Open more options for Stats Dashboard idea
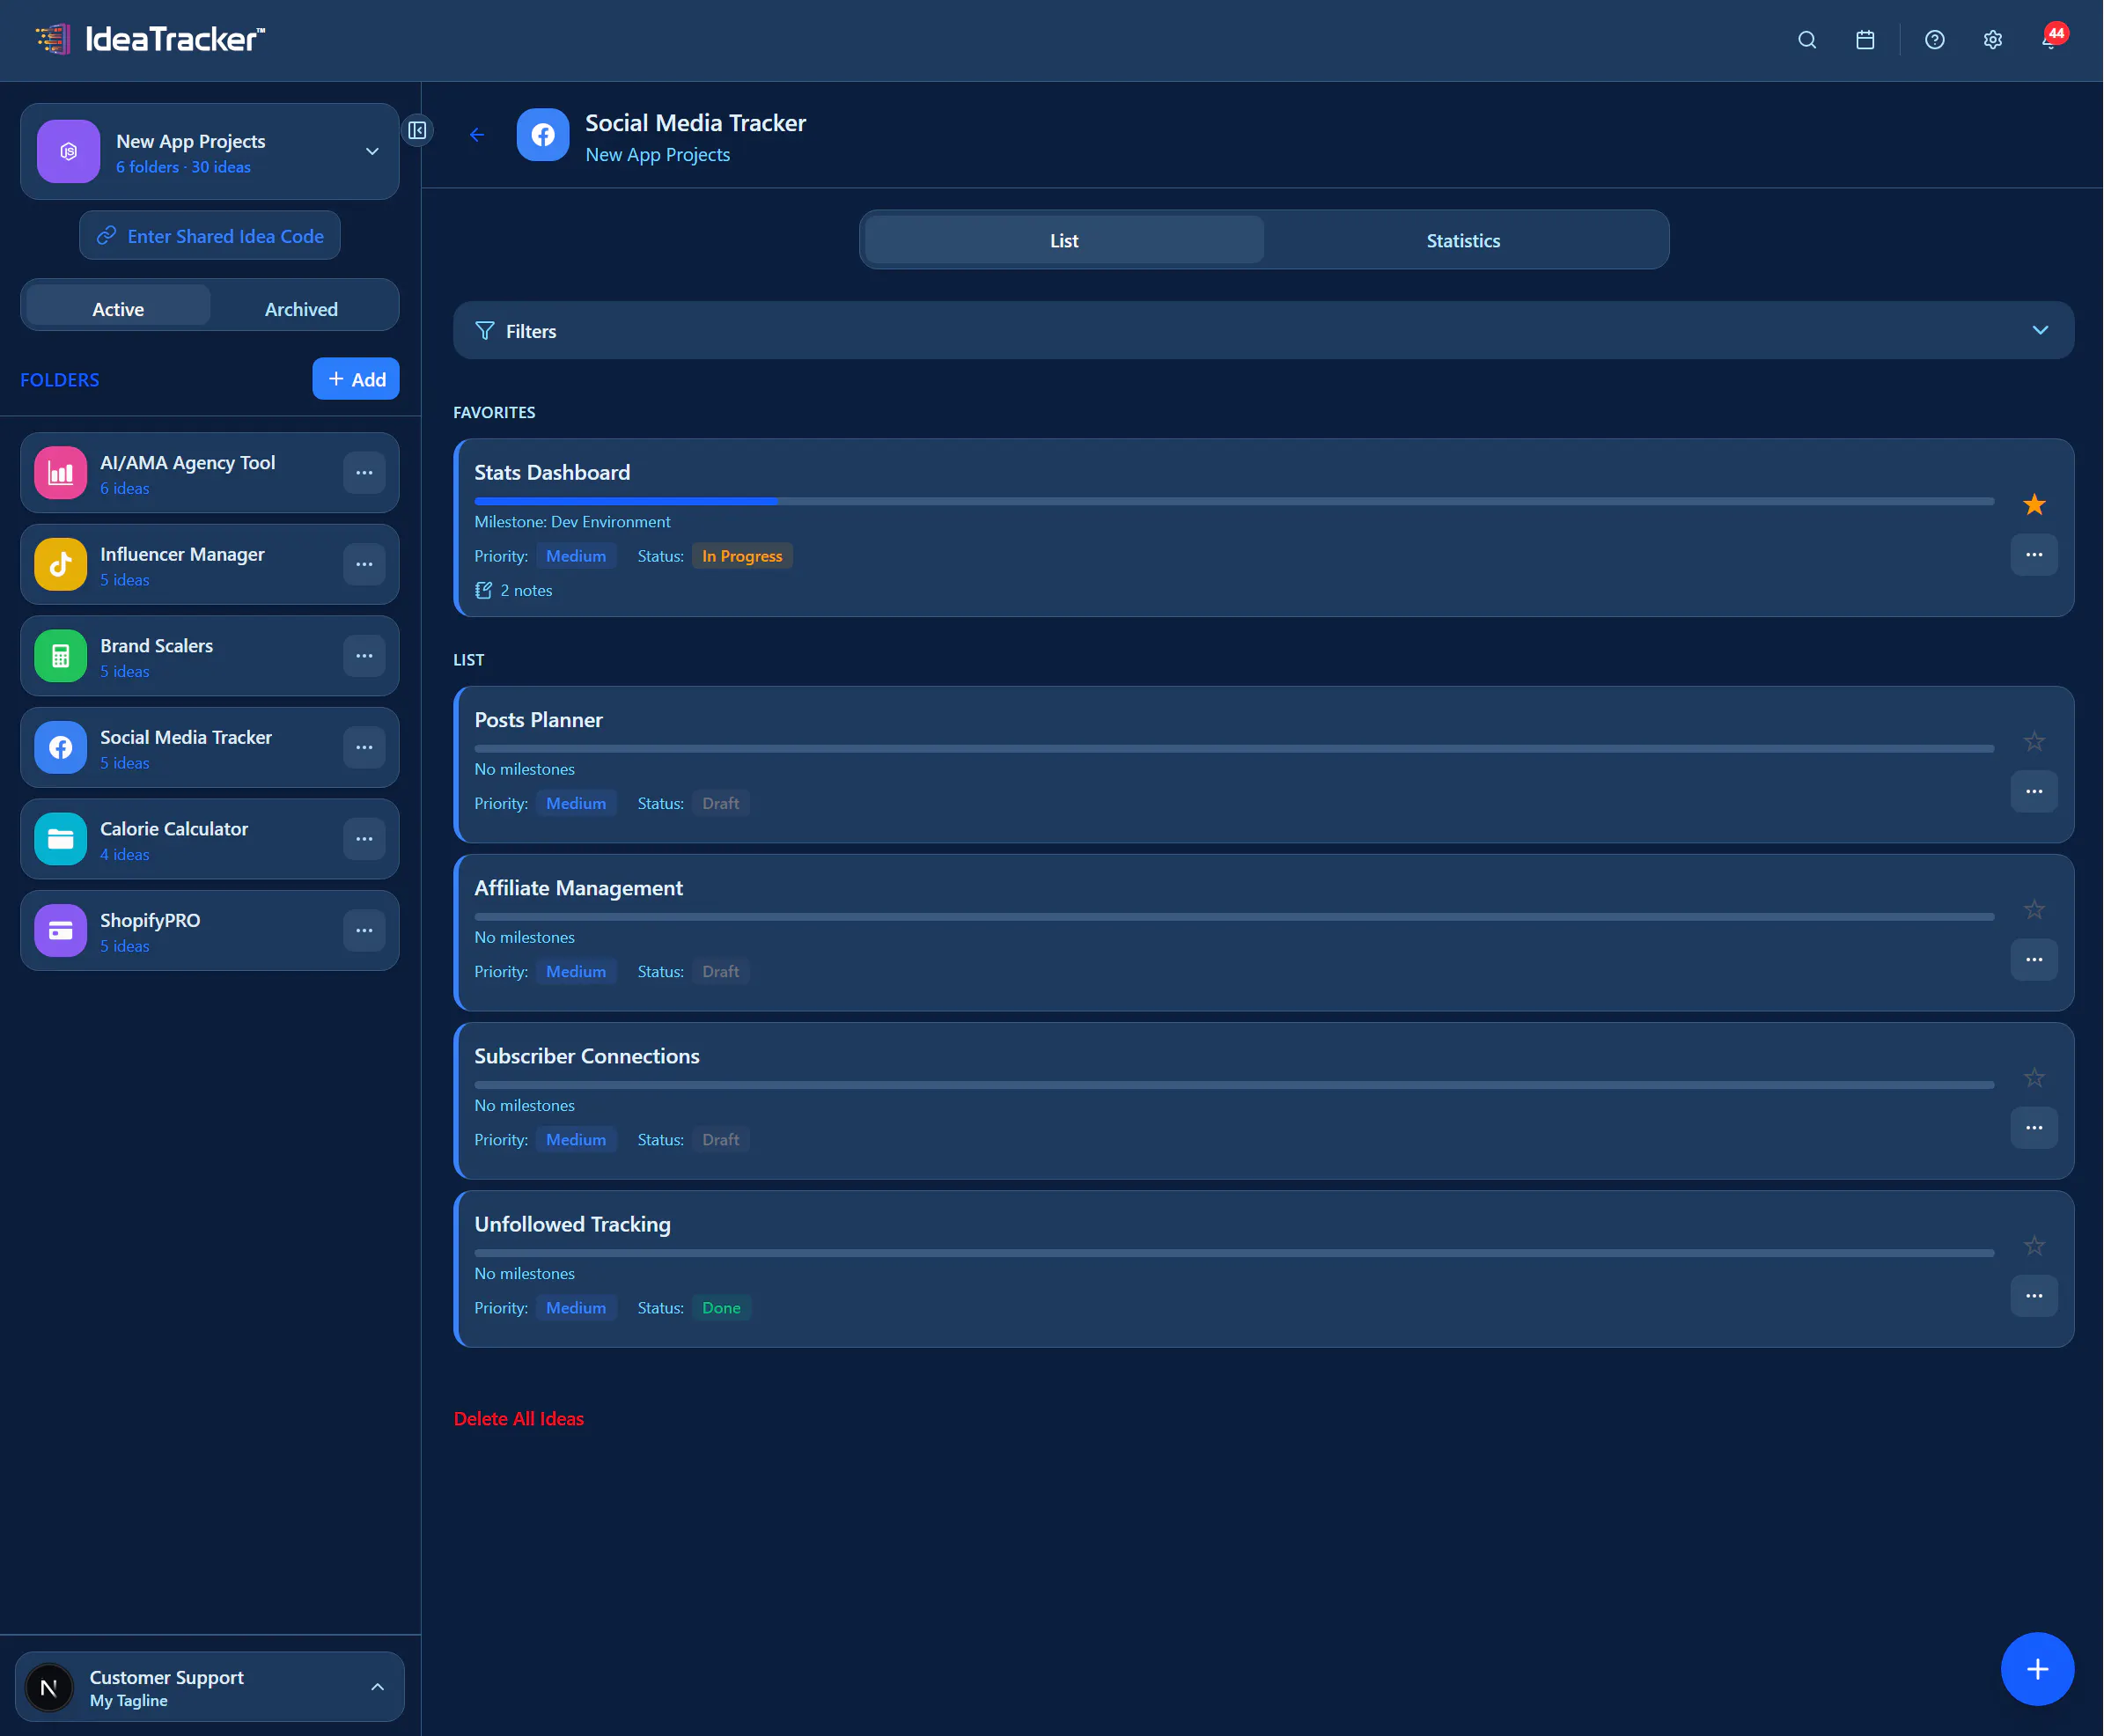This screenshot has width=2104, height=1736. pyautogui.click(x=2033, y=555)
